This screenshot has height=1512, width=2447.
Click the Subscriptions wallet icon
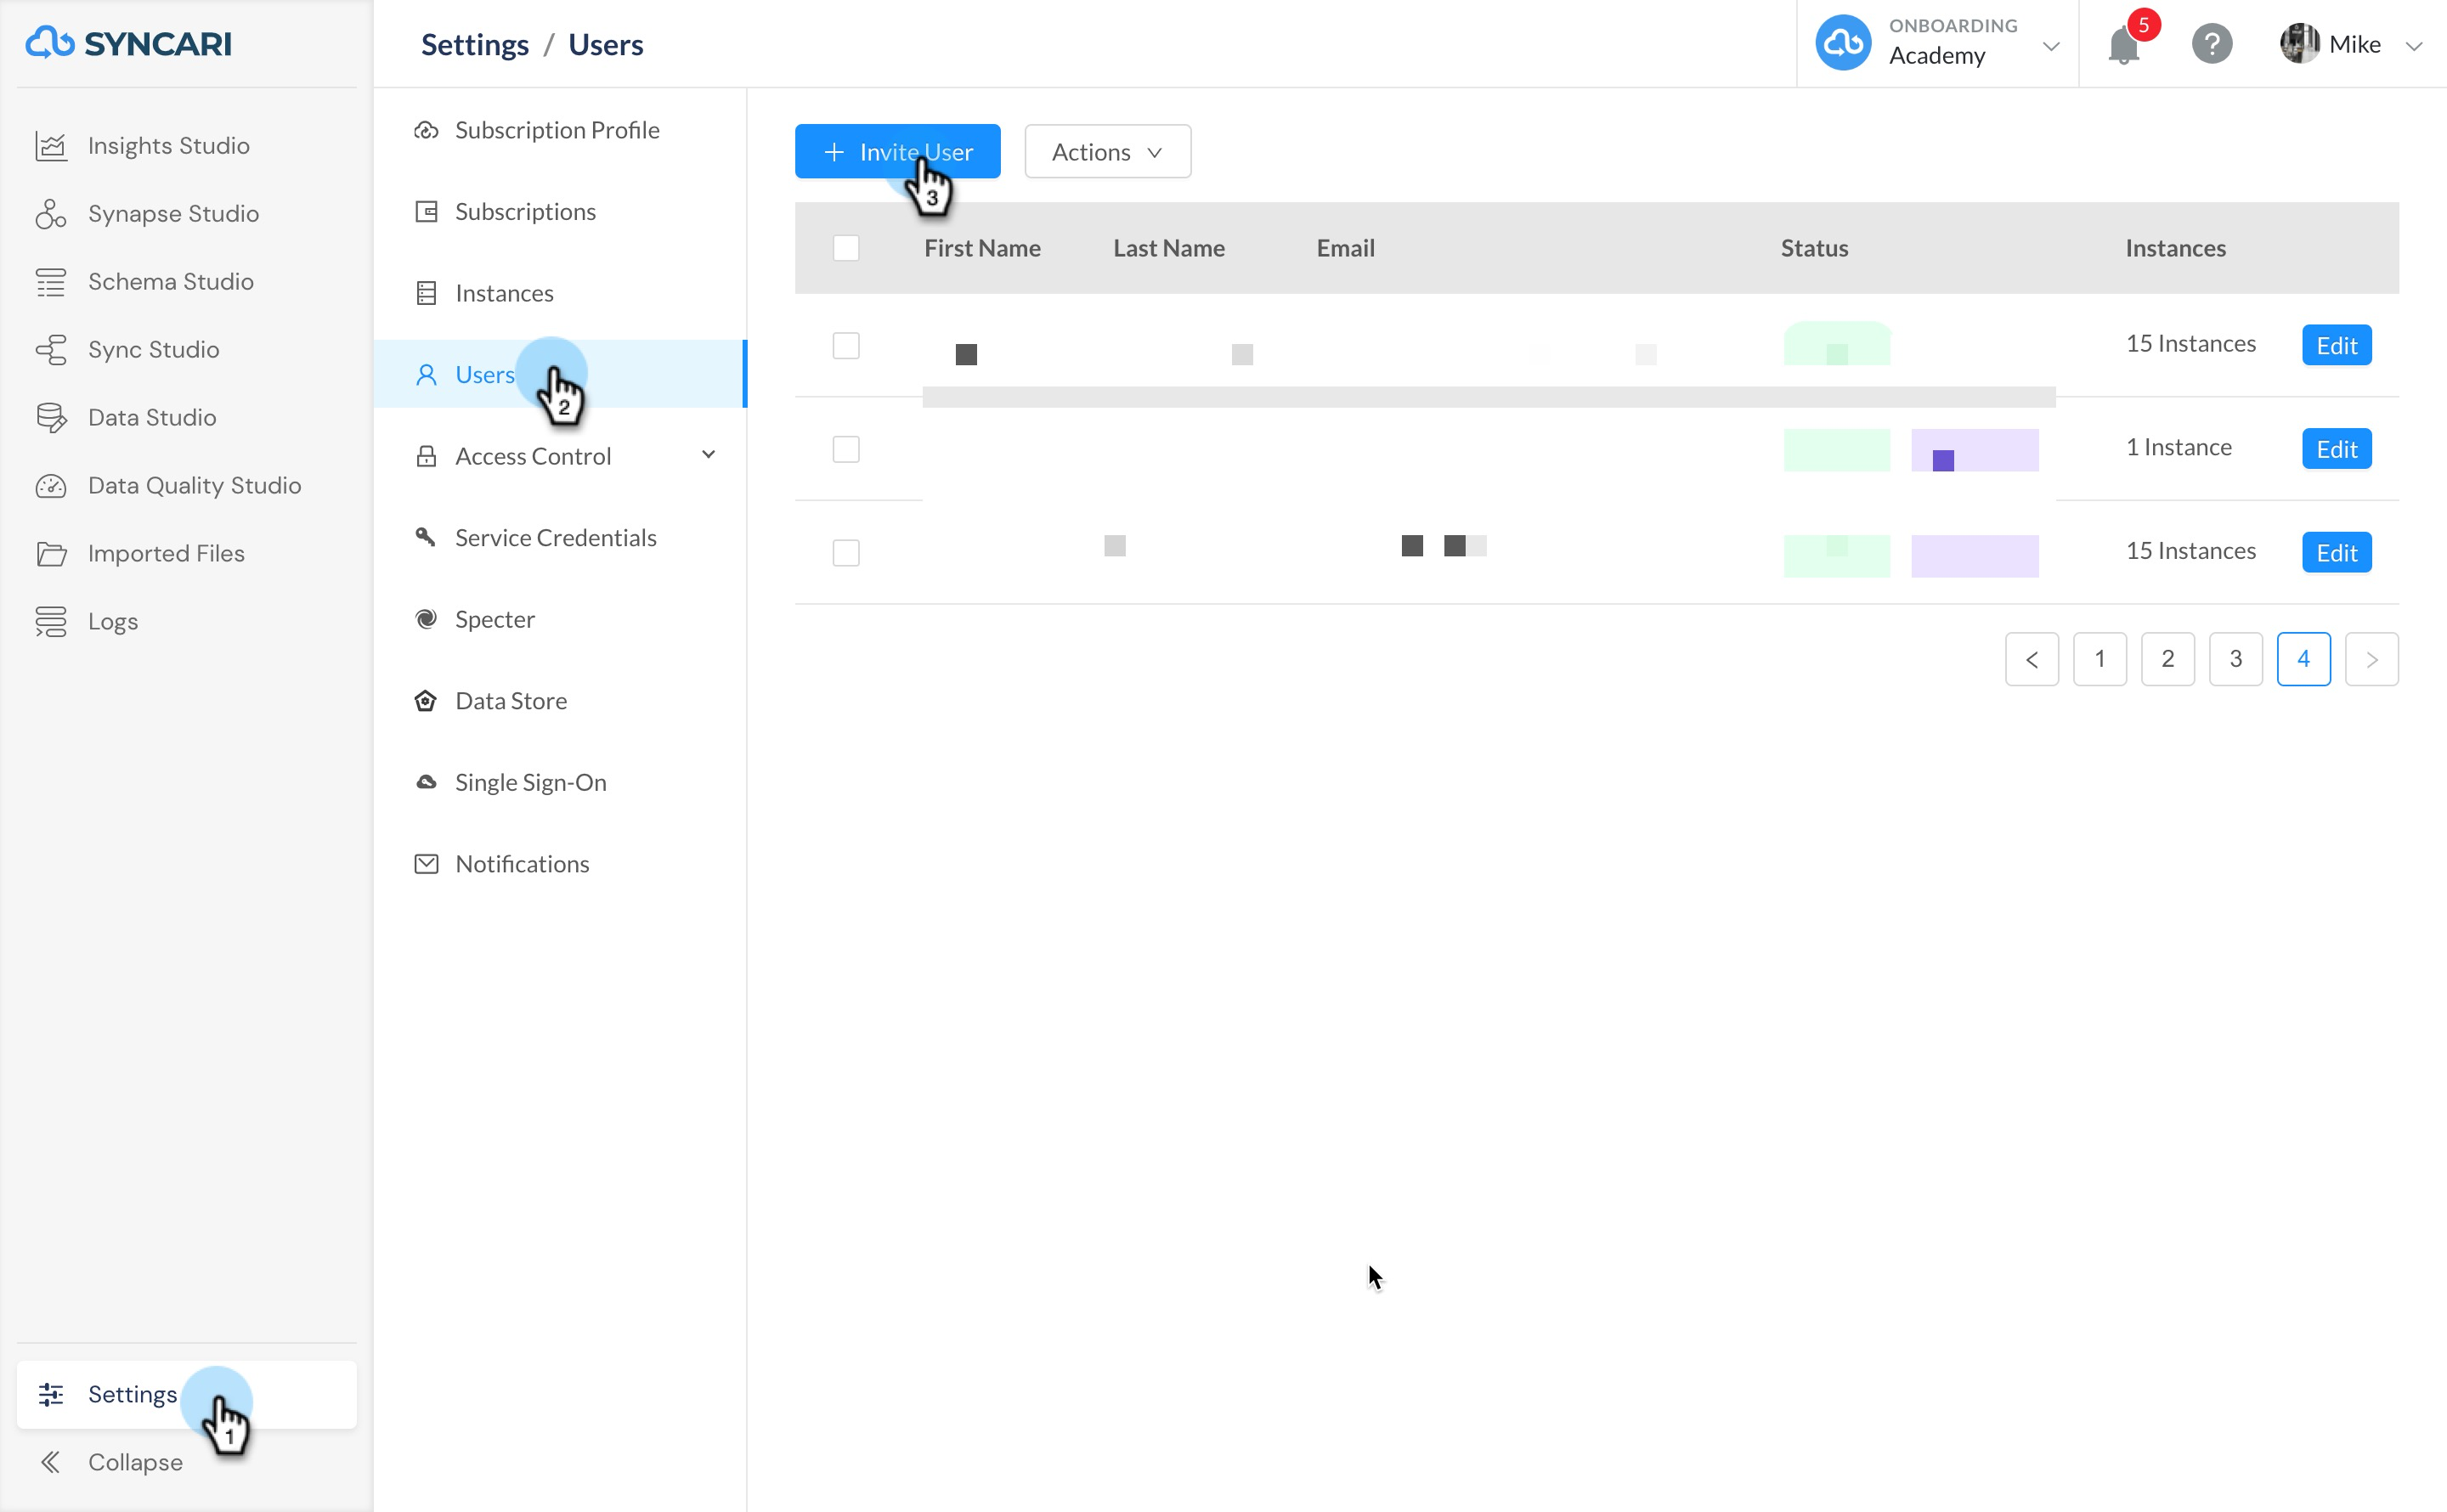click(x=426, y=212)
